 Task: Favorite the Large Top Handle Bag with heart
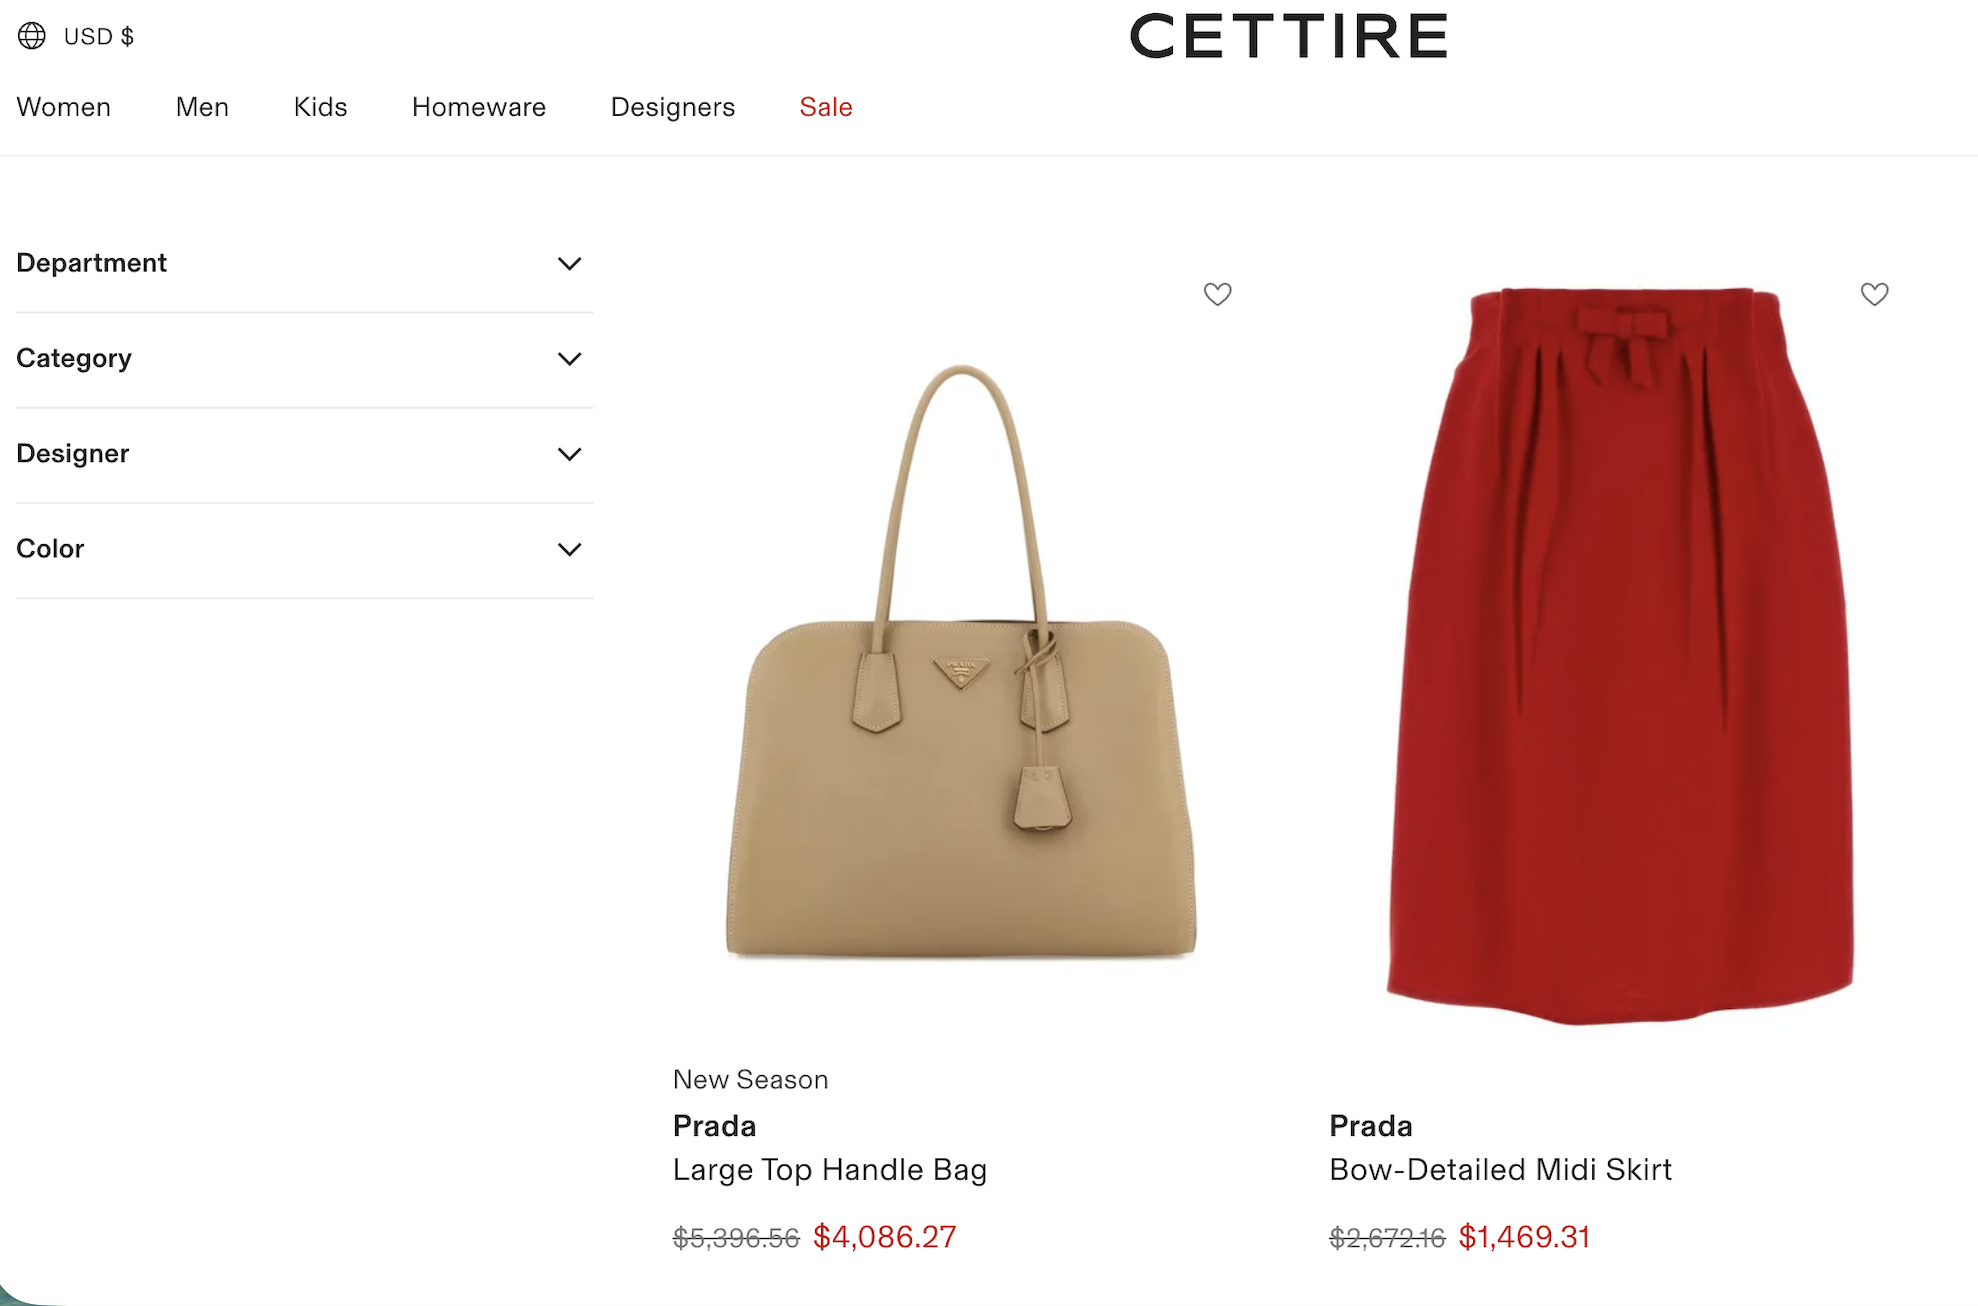pos(1217,294)
